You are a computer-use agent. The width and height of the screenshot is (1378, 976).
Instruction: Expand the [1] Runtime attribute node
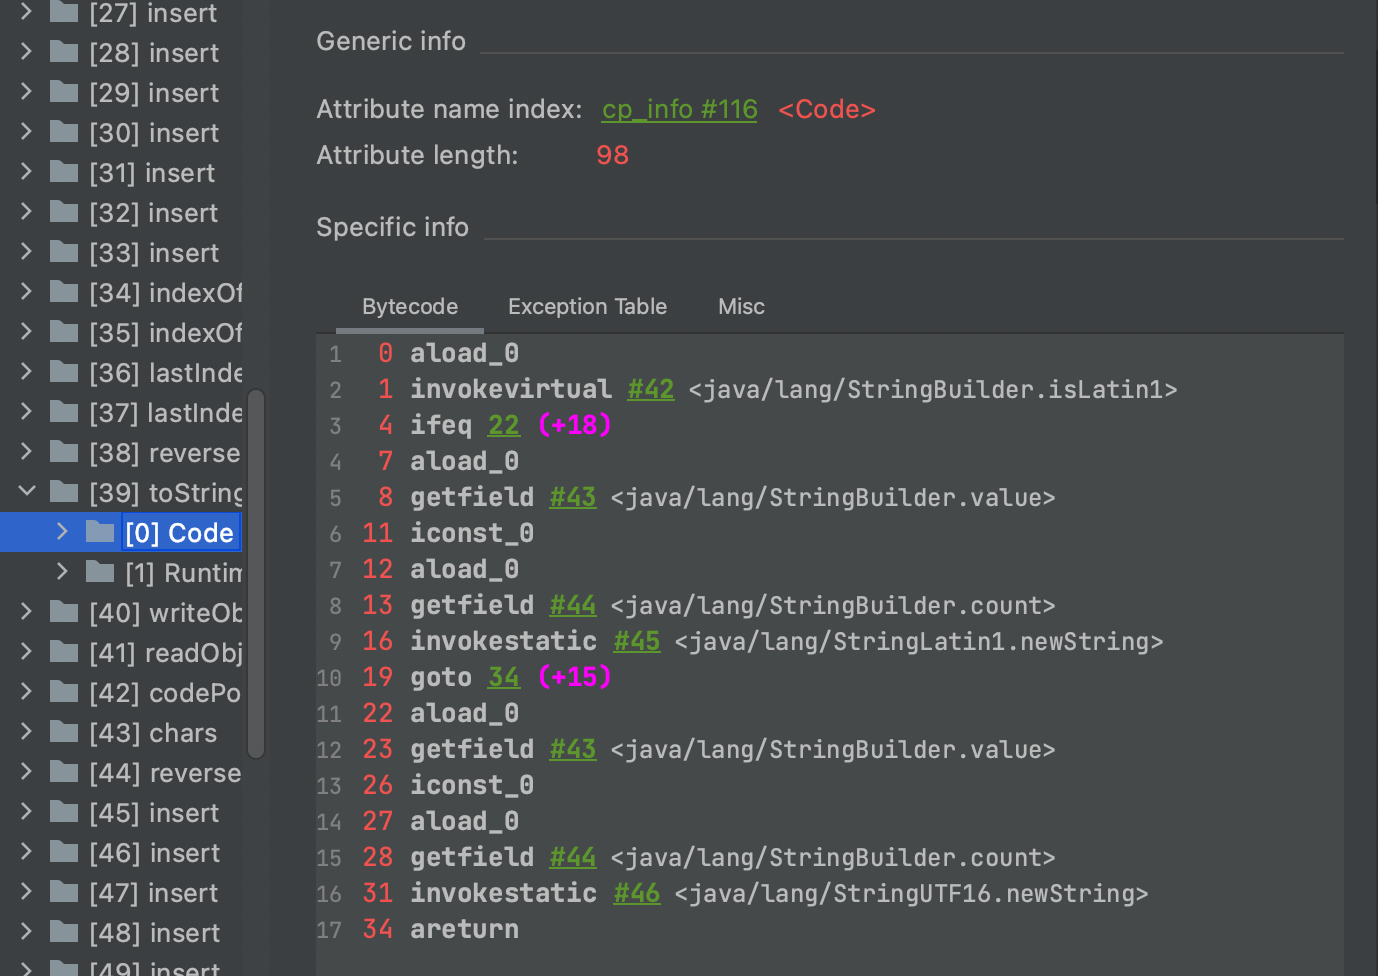[62, 571]
